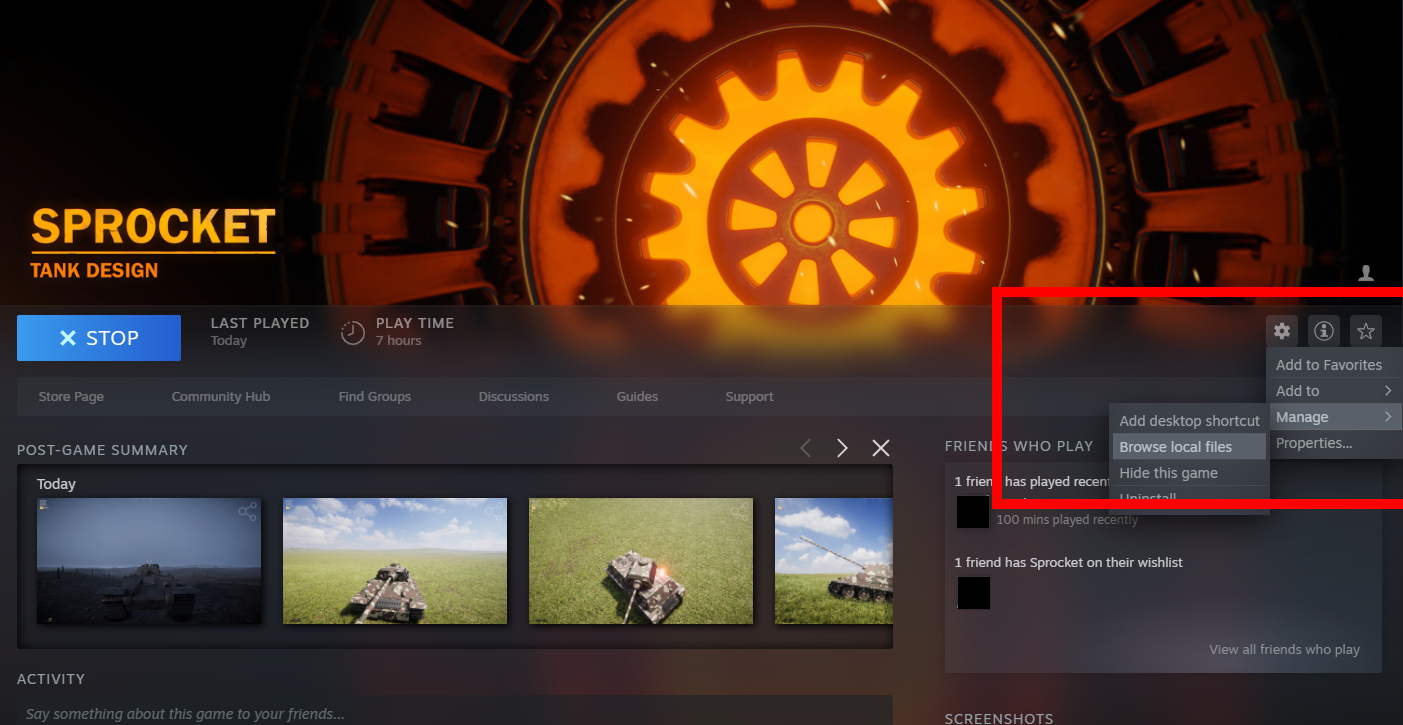The height and width of the screenshot is (725, 1403).
Task: Click share icon on first screenshot
Action: (247, 512)
